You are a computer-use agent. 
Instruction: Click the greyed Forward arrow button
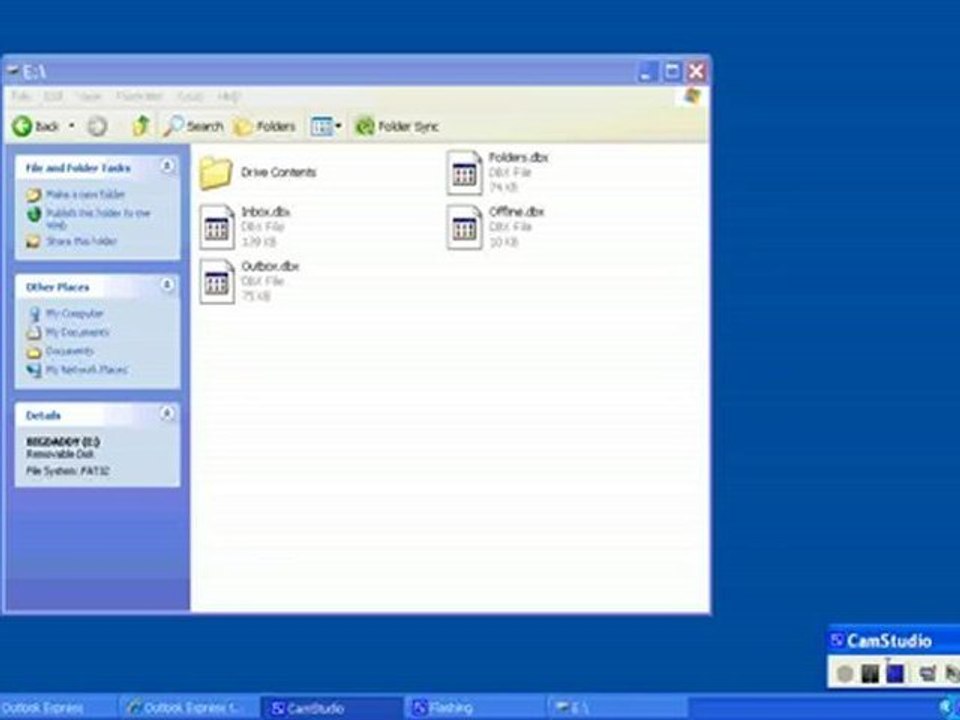(97, 127)
